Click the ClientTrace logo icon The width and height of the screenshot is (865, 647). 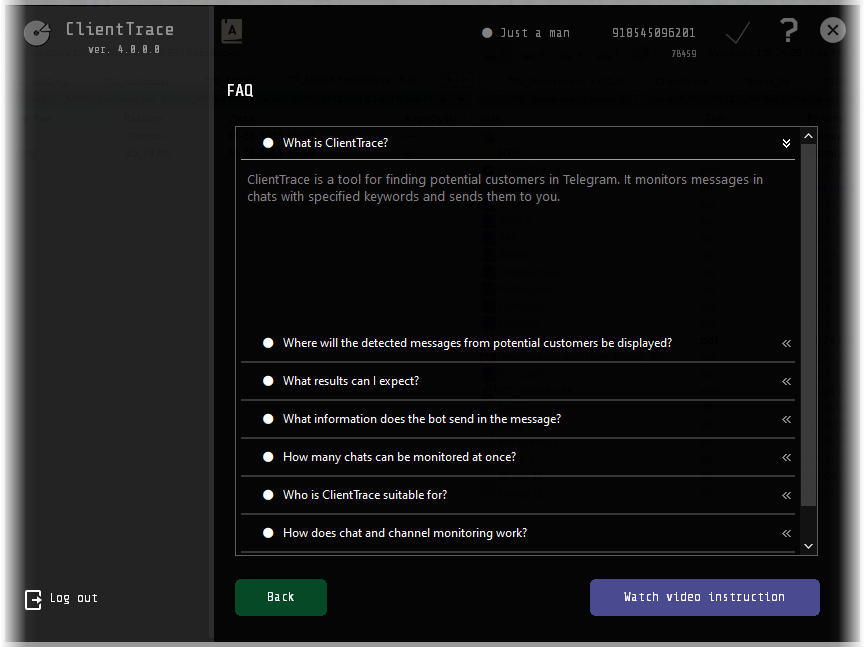[37, 34]
